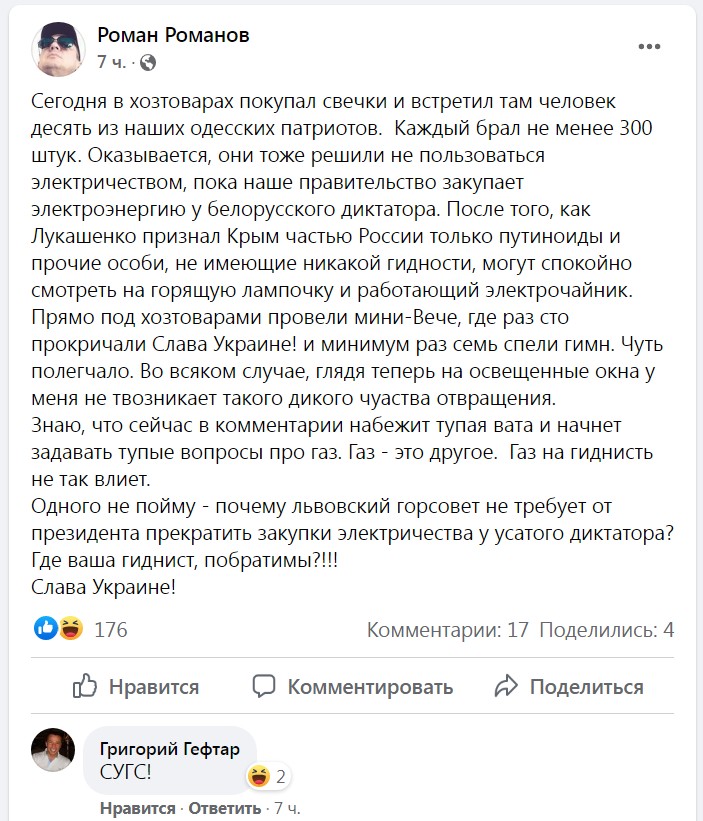
Task: View Поделились: 4 shares list
Action: click(x=607, y=629)
